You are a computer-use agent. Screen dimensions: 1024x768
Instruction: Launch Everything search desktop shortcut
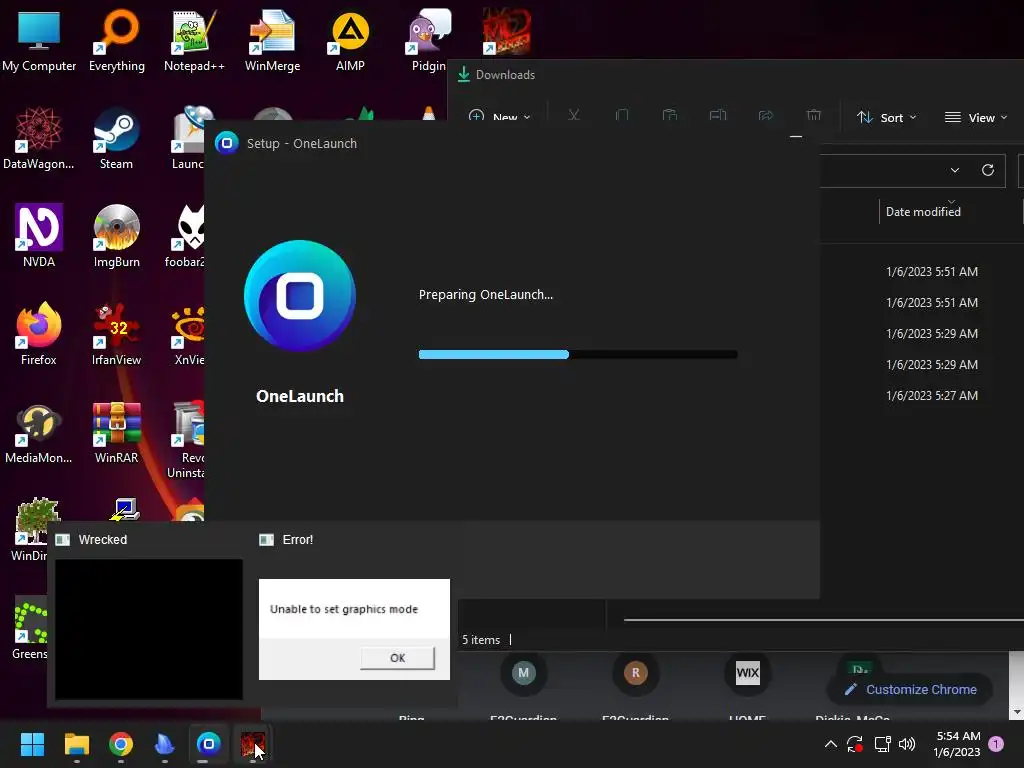[117, 40]
